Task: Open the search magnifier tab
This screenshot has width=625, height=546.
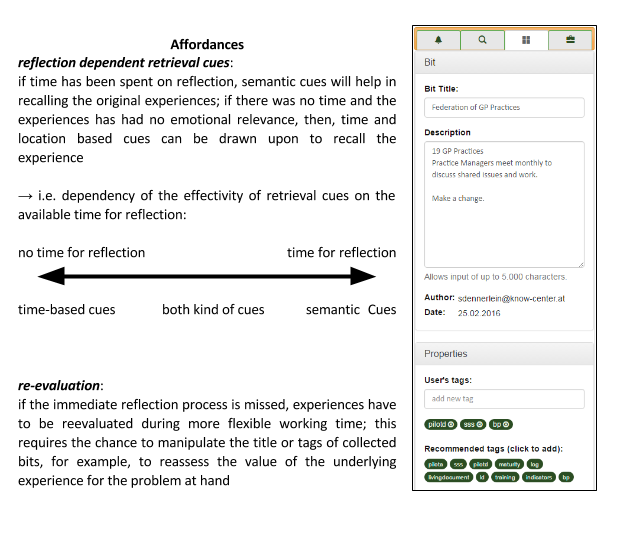Action: (482, 40)
